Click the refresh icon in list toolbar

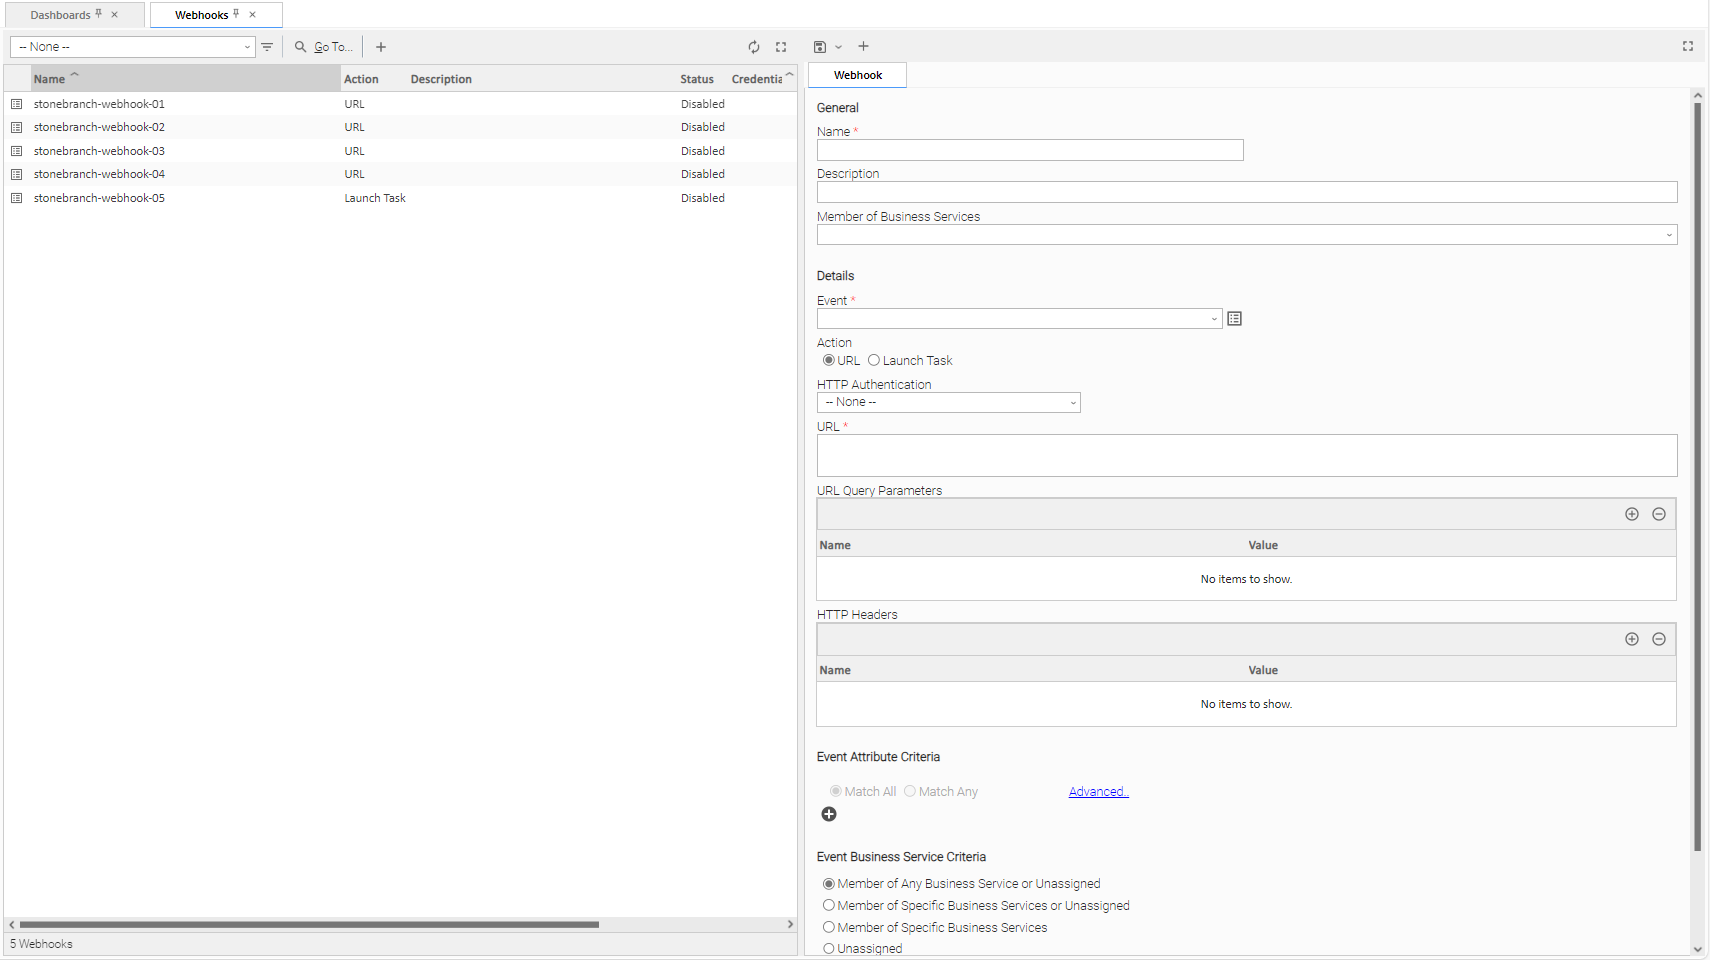tap(754, 47)
